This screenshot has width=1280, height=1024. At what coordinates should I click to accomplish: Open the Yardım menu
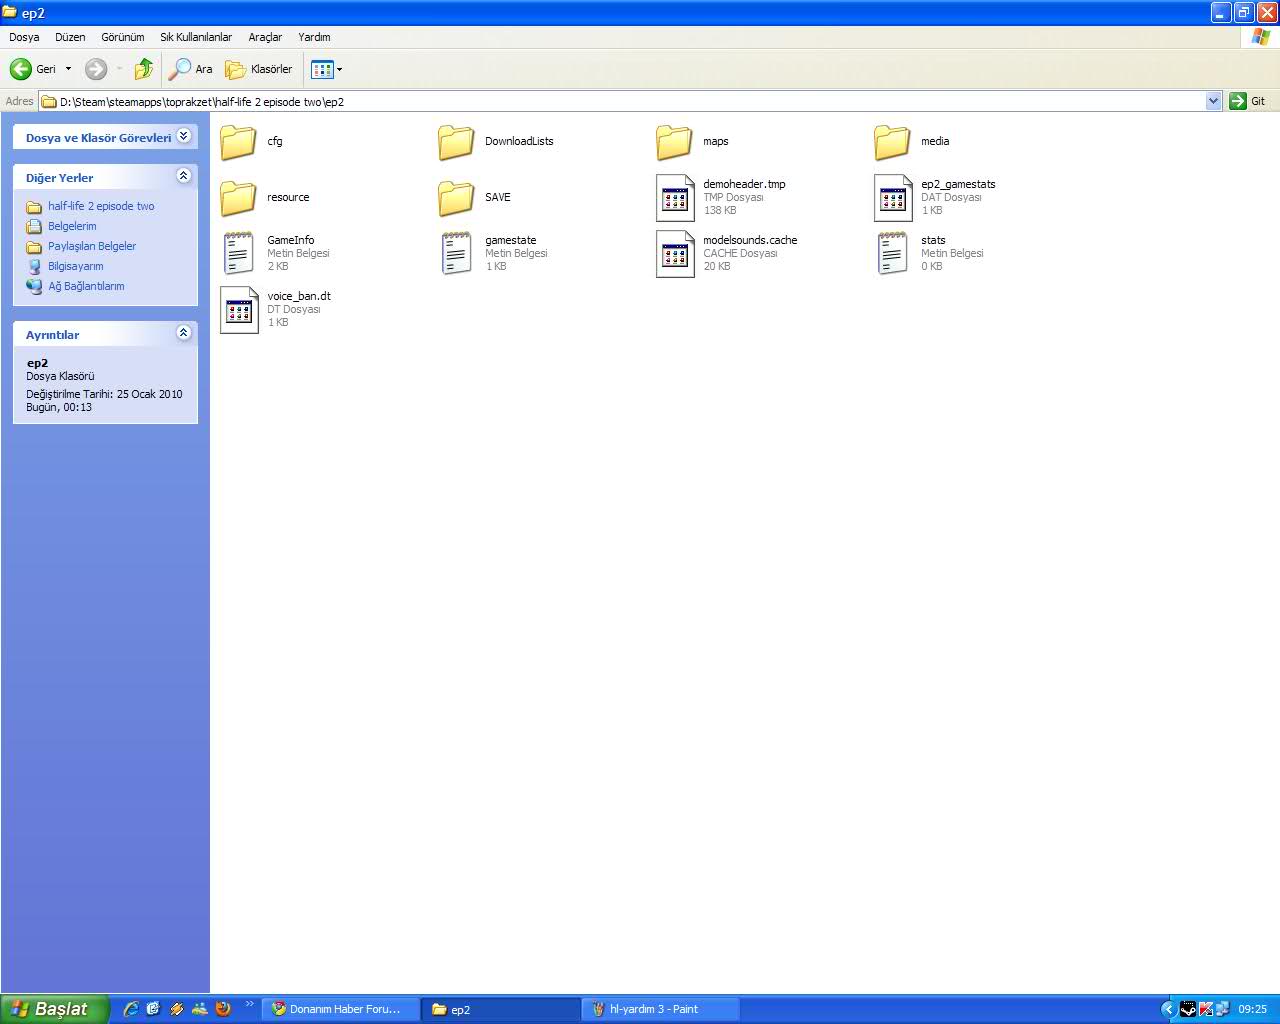[314, 37]
